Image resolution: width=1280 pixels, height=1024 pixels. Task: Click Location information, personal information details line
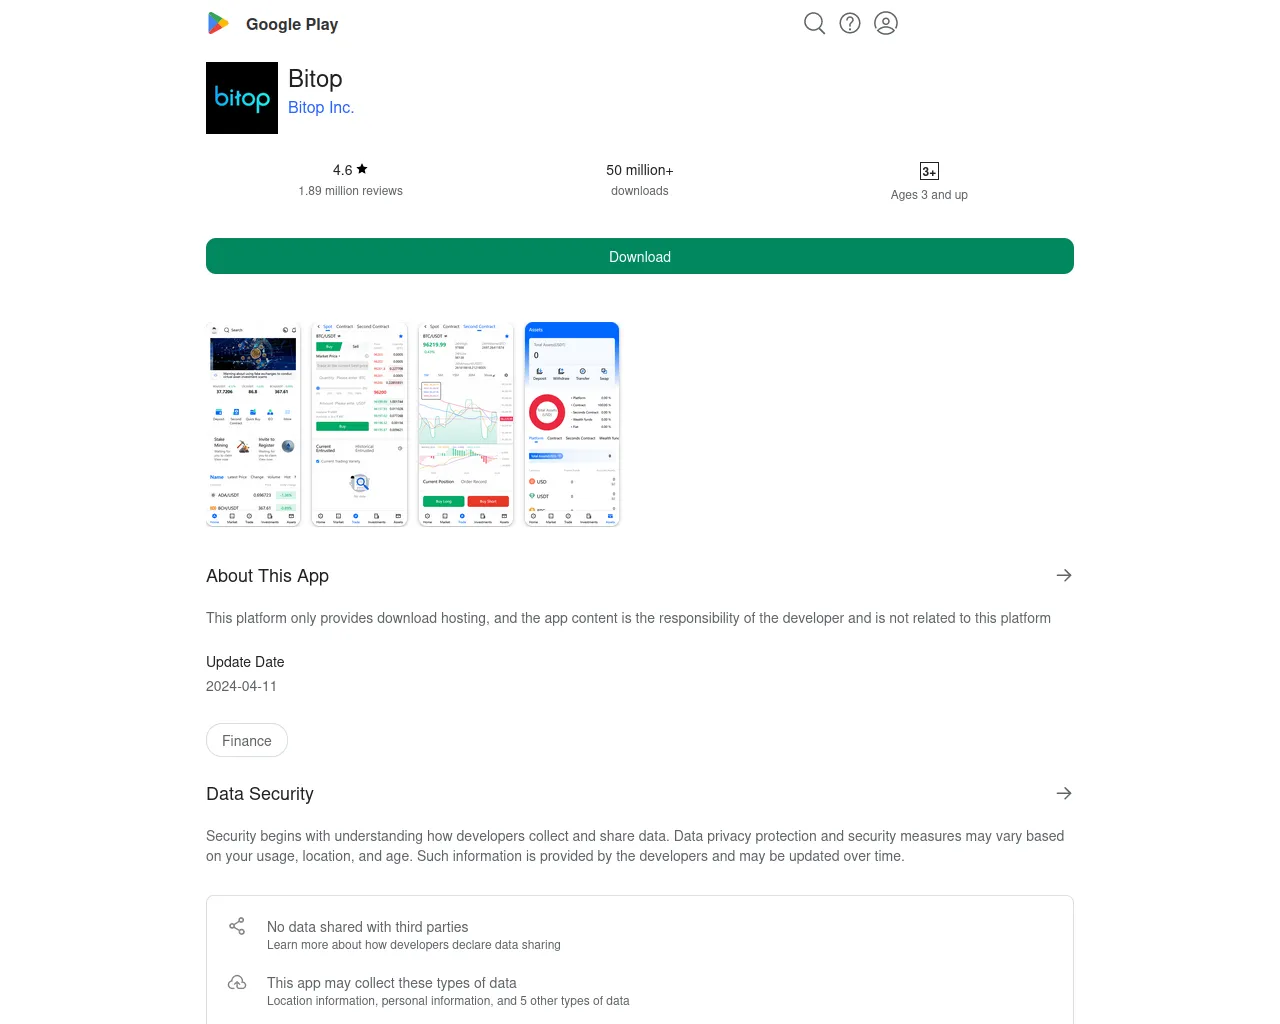(448, 1001)
